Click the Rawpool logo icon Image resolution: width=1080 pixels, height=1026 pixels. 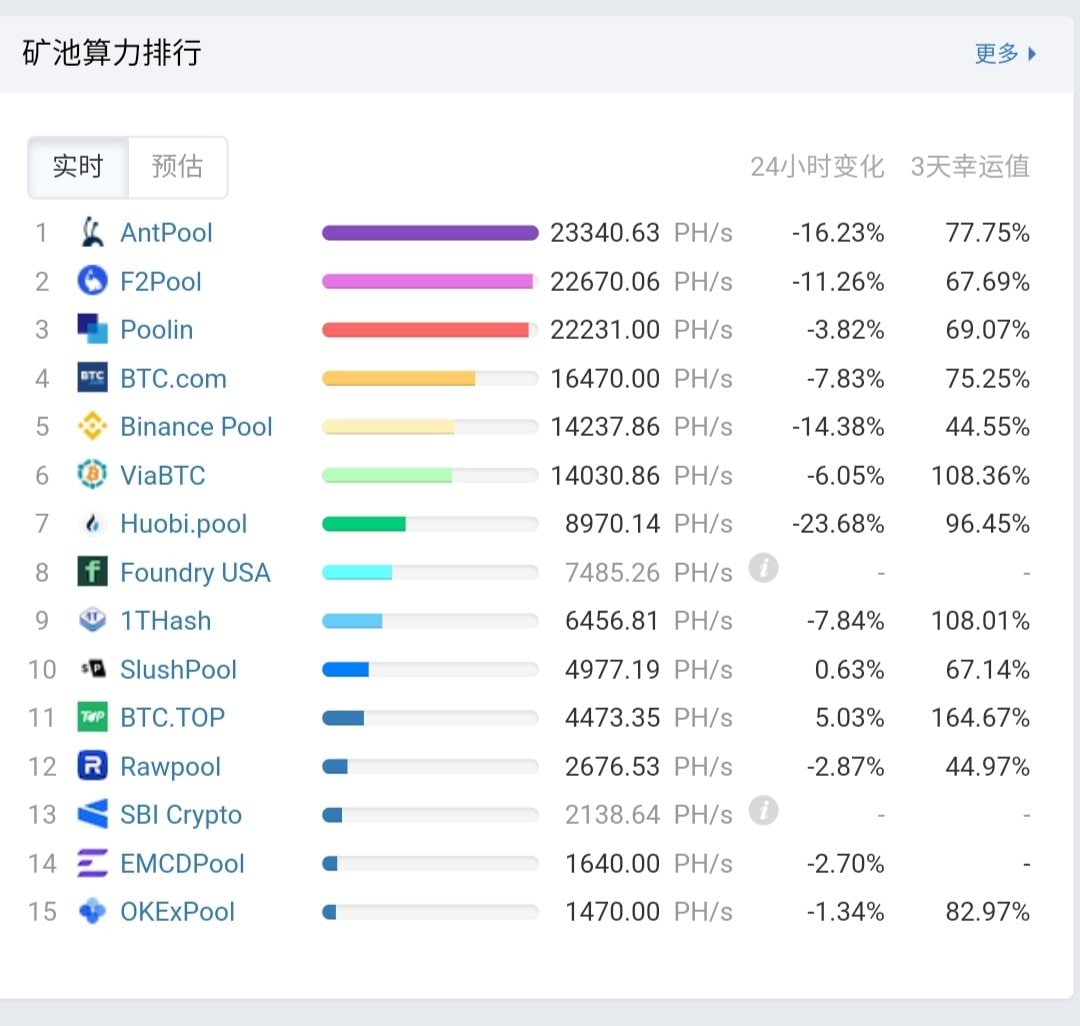coord(92,766)
